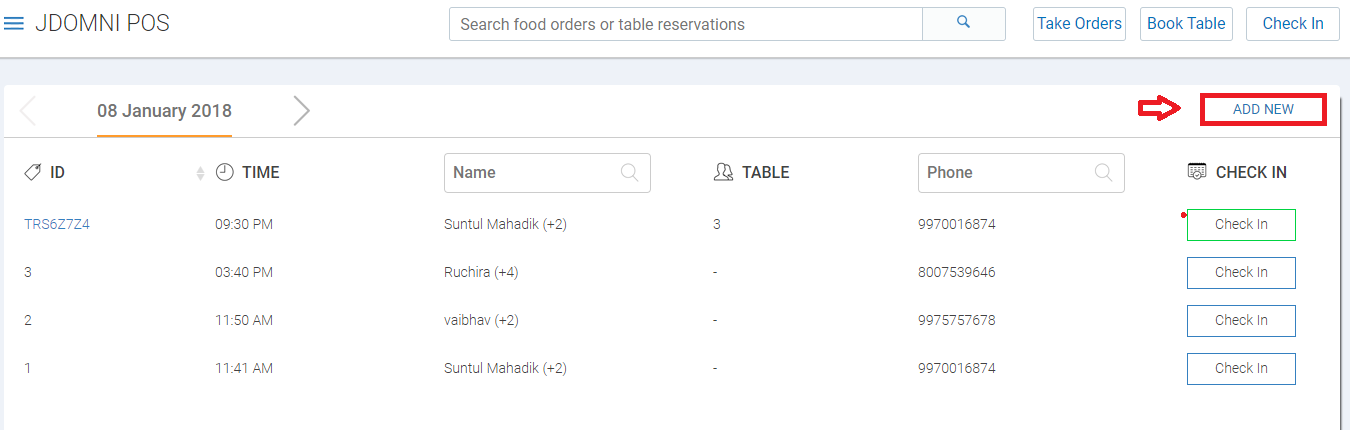Click the magnifier search button in top bar
Screen dimensions: 1350x430
[x=964, y=23]
